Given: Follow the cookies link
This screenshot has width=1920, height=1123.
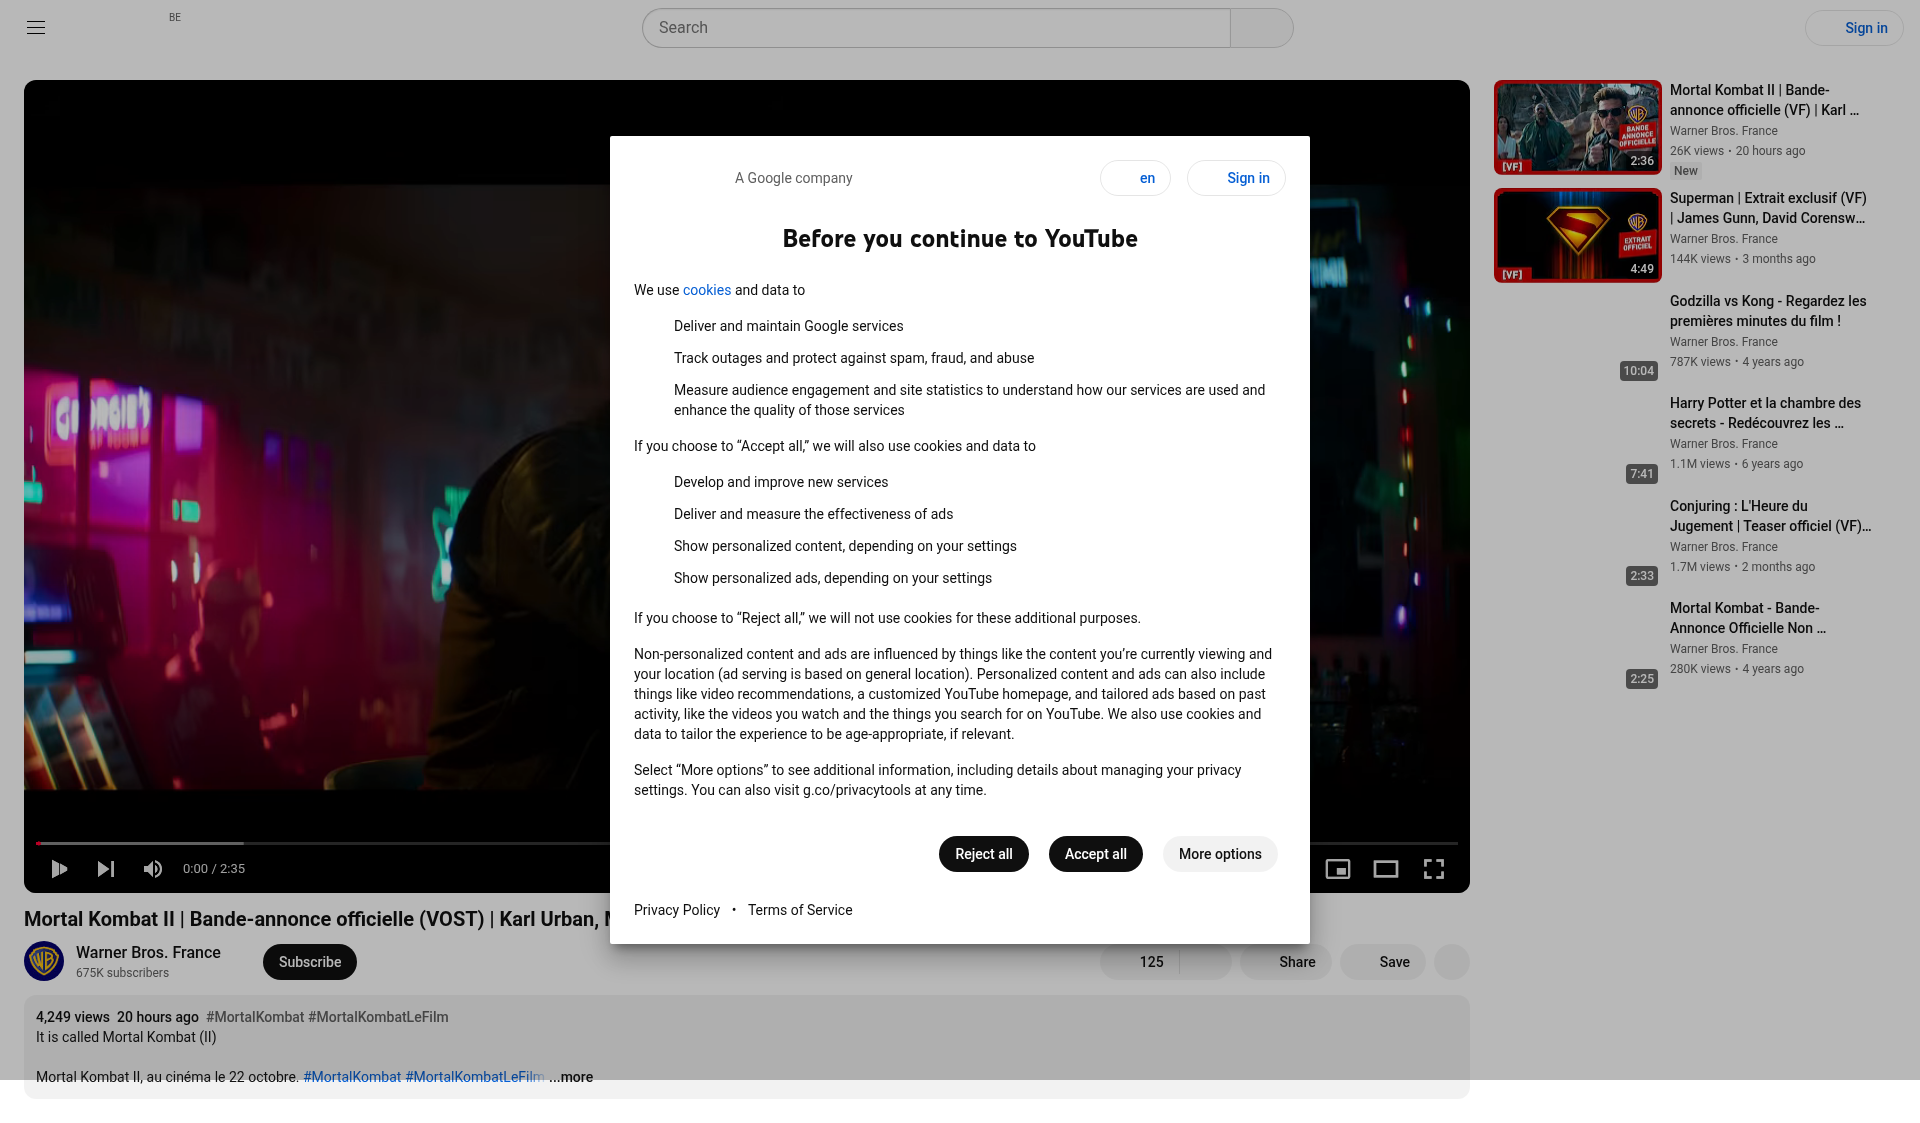Looking at the screenshot, I should 707,290.
